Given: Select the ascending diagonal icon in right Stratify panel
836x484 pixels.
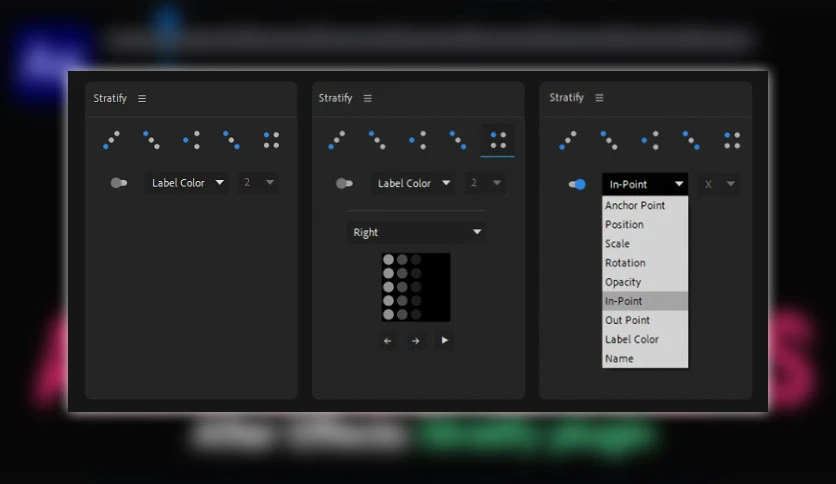Looking at the screenshot, I should point(568,140).
